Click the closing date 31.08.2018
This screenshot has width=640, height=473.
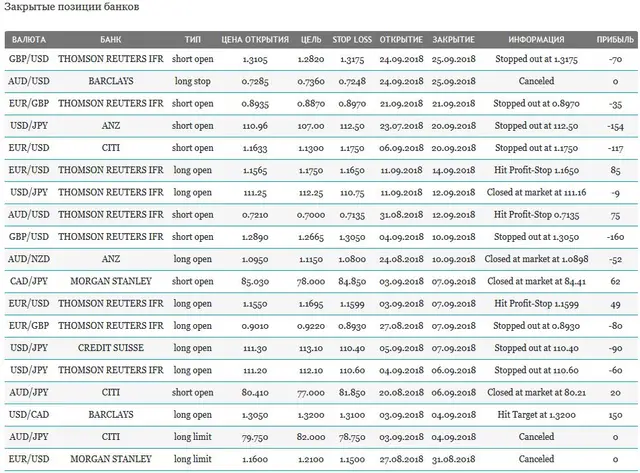[x=453, y=460]
